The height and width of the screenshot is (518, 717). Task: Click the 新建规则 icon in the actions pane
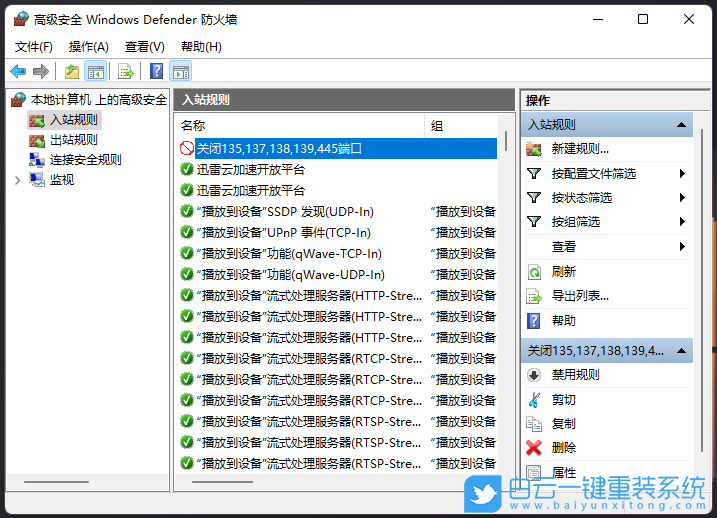point(534,149)
